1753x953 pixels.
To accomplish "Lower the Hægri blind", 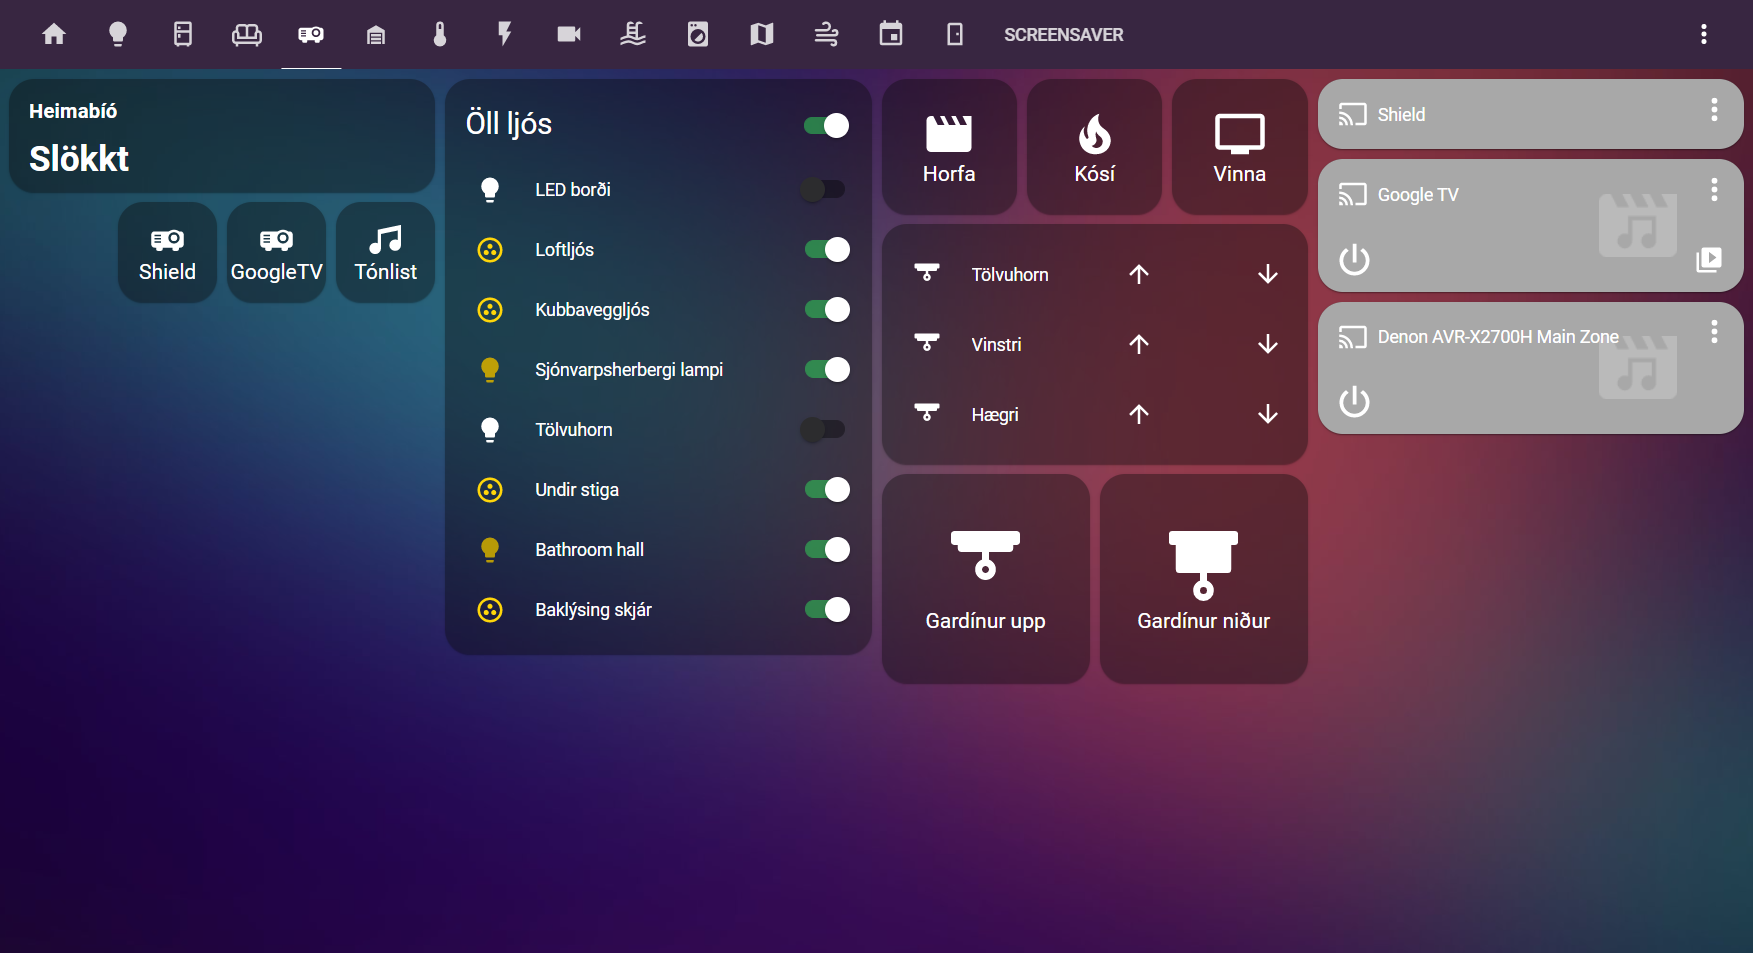I will pos(1267,414).
